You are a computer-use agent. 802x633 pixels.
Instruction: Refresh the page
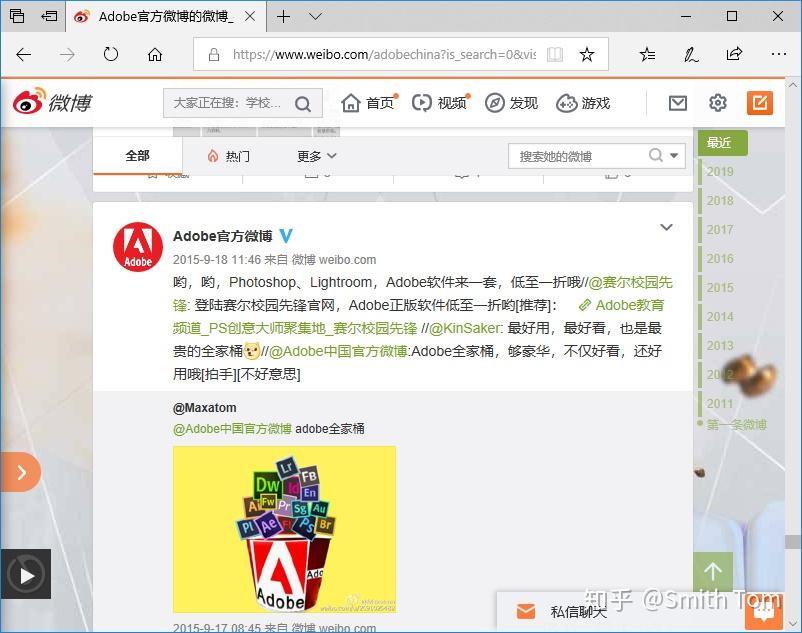[110, 54]
